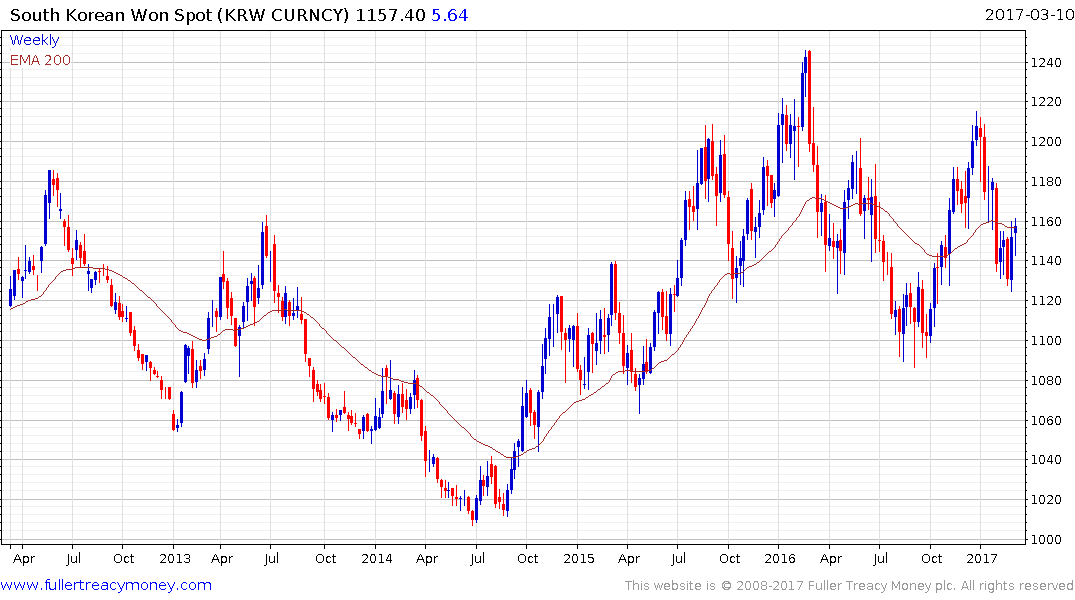This screenshot has height=600, width=1075.
Task: Click the www.fullertreacymoney.com link
Action: 106,586
